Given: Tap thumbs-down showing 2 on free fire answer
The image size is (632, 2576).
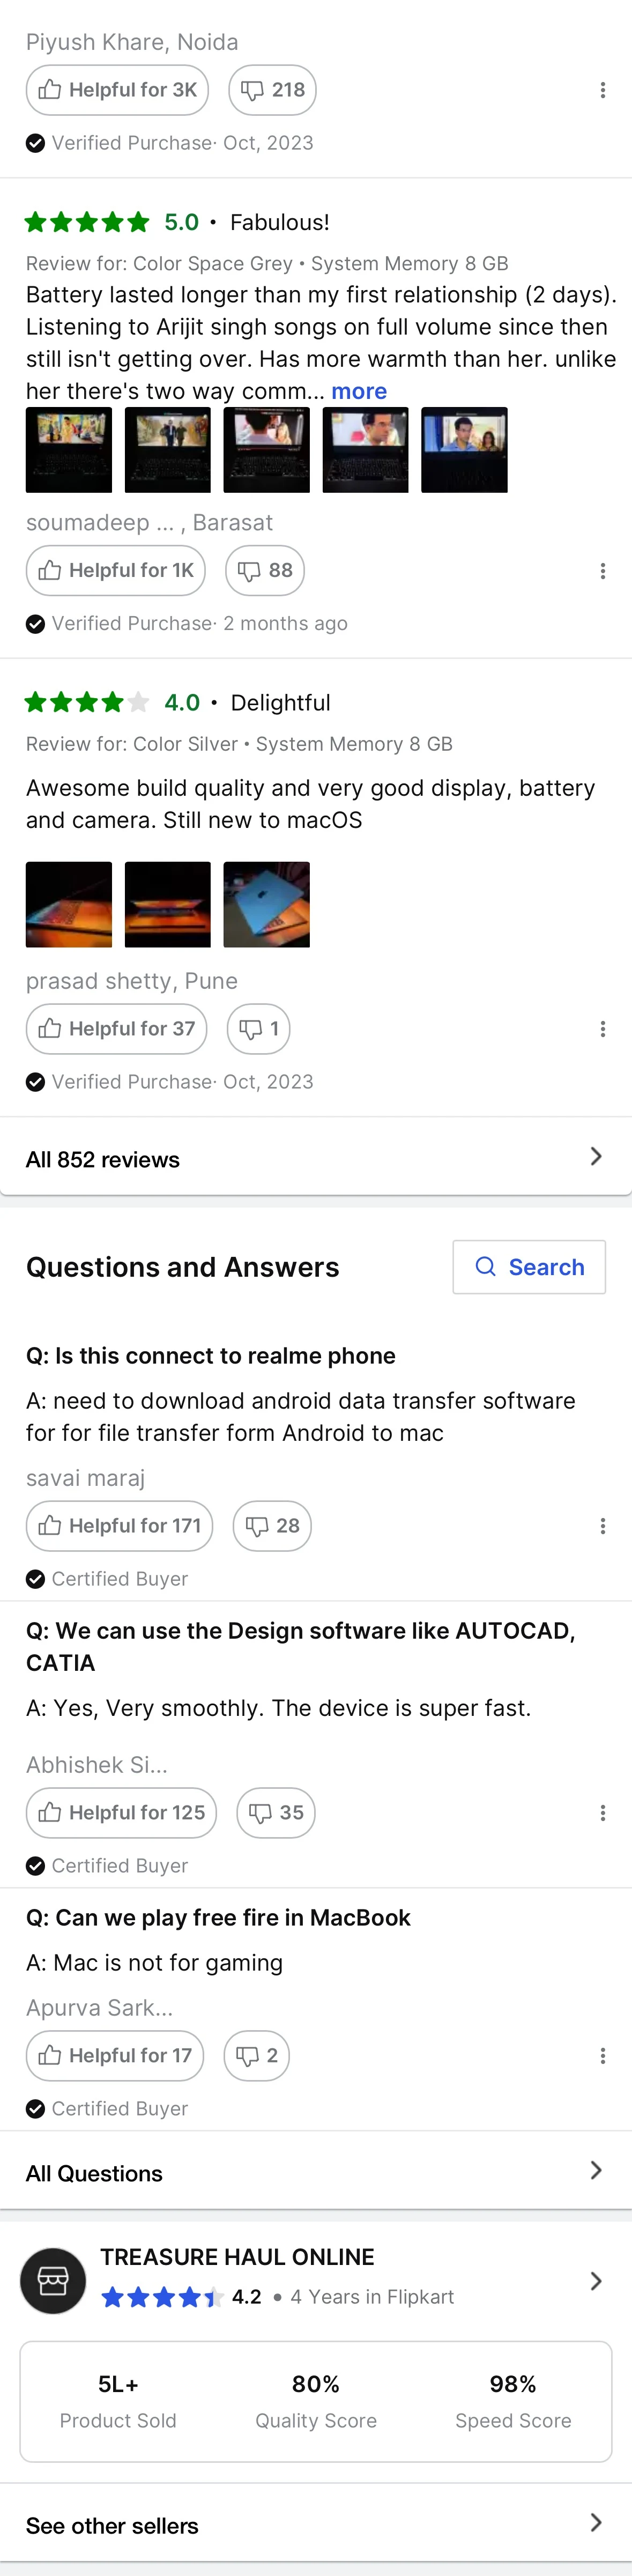Looking at the screenshot, I should click(256, 2056).
